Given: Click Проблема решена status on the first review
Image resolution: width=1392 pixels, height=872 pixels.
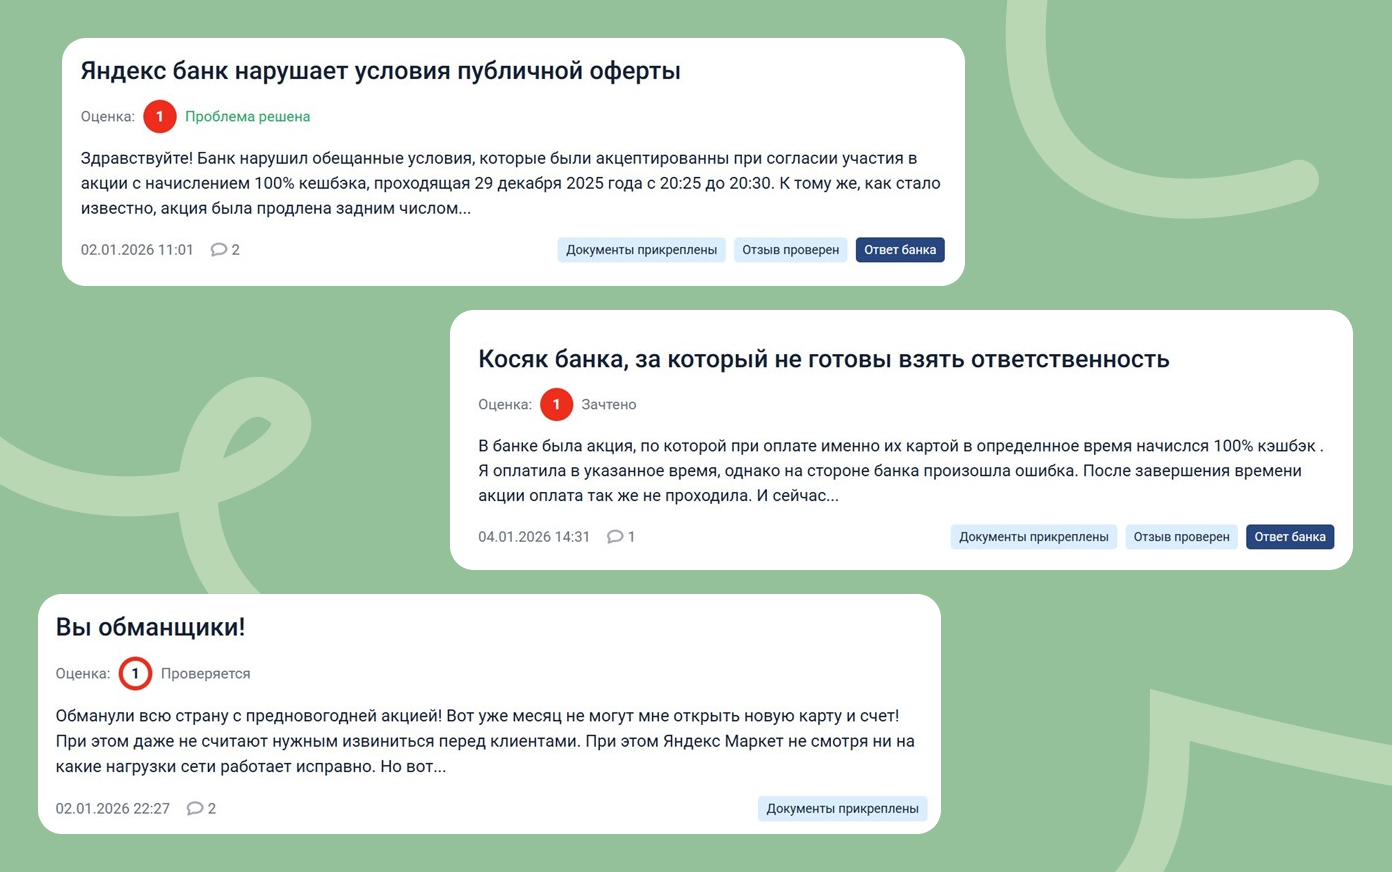Looking at the screenshot, I should click(247, 116).
